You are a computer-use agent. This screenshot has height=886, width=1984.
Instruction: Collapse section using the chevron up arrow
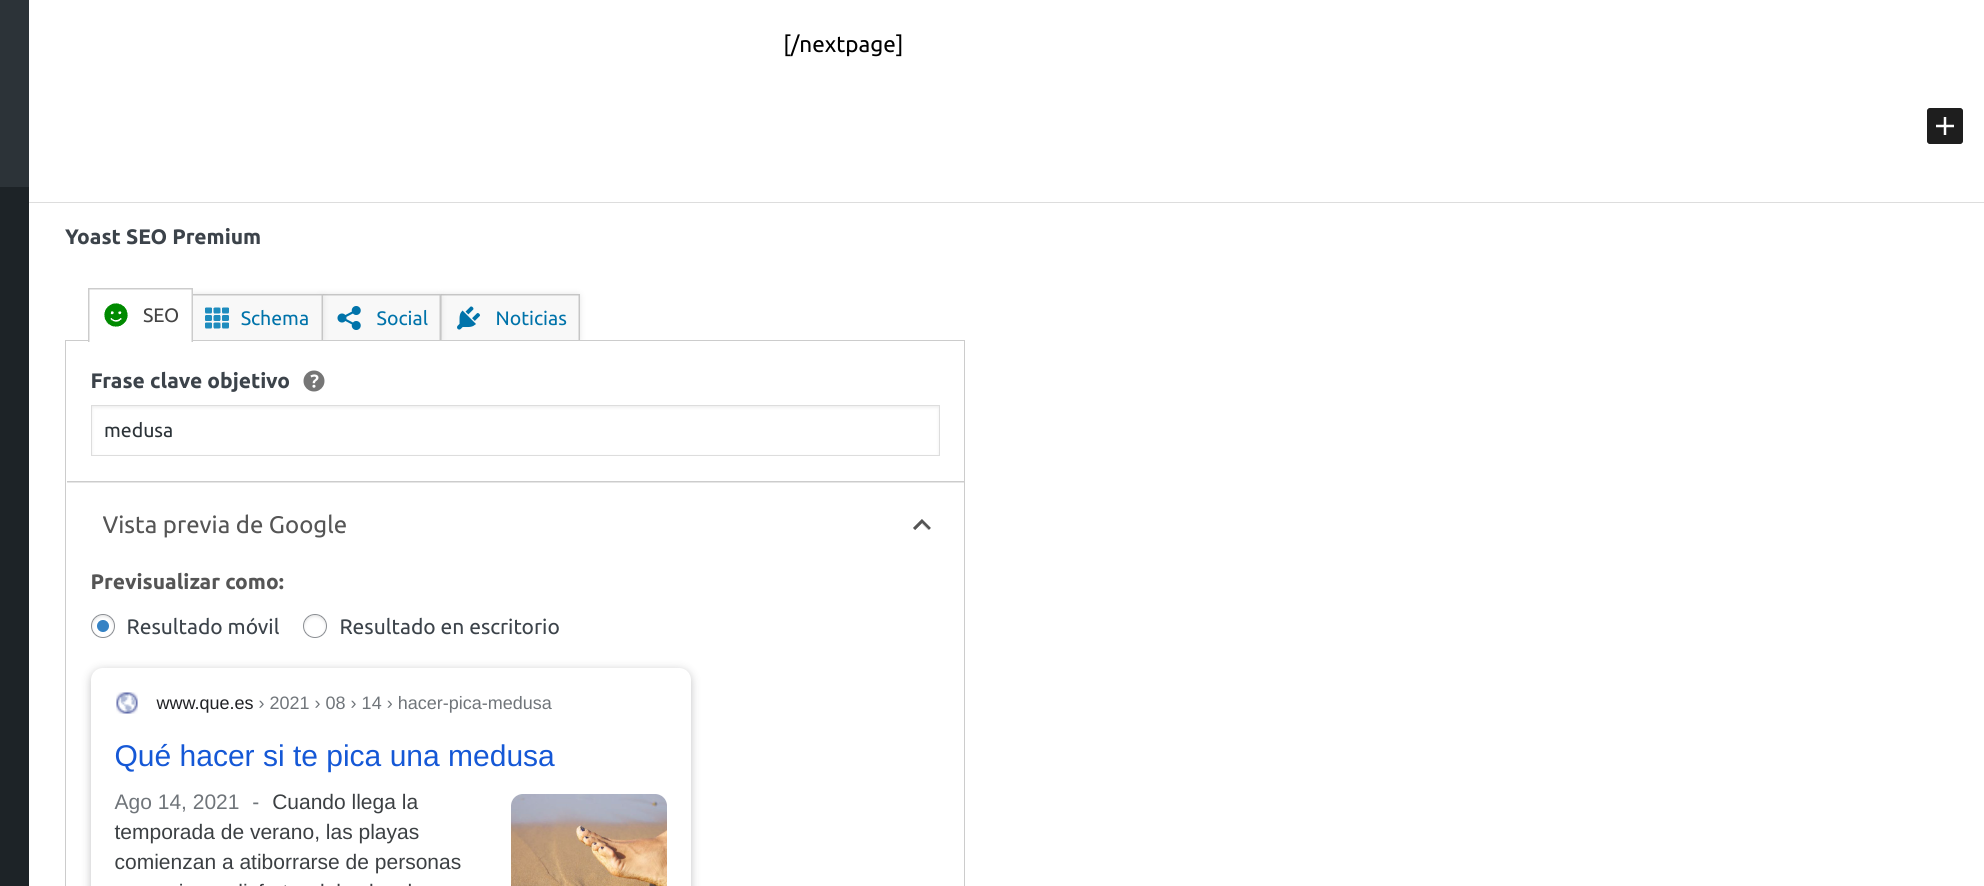(x=921, y=525)
